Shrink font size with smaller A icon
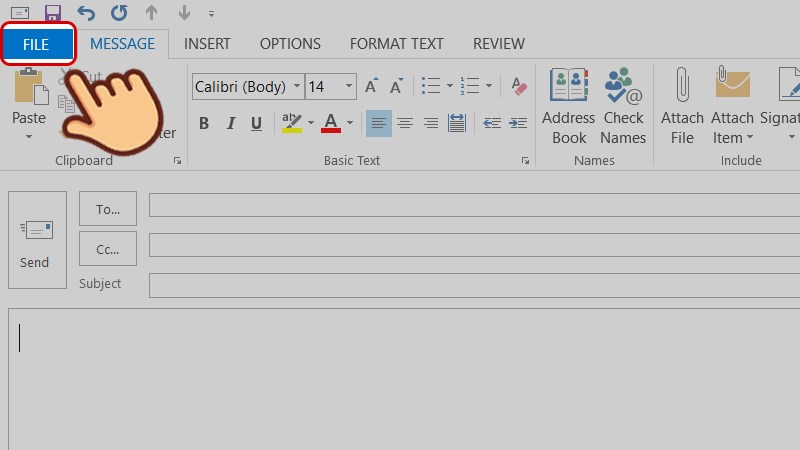The height and width of the screenshot is (450, 800). 396,86
